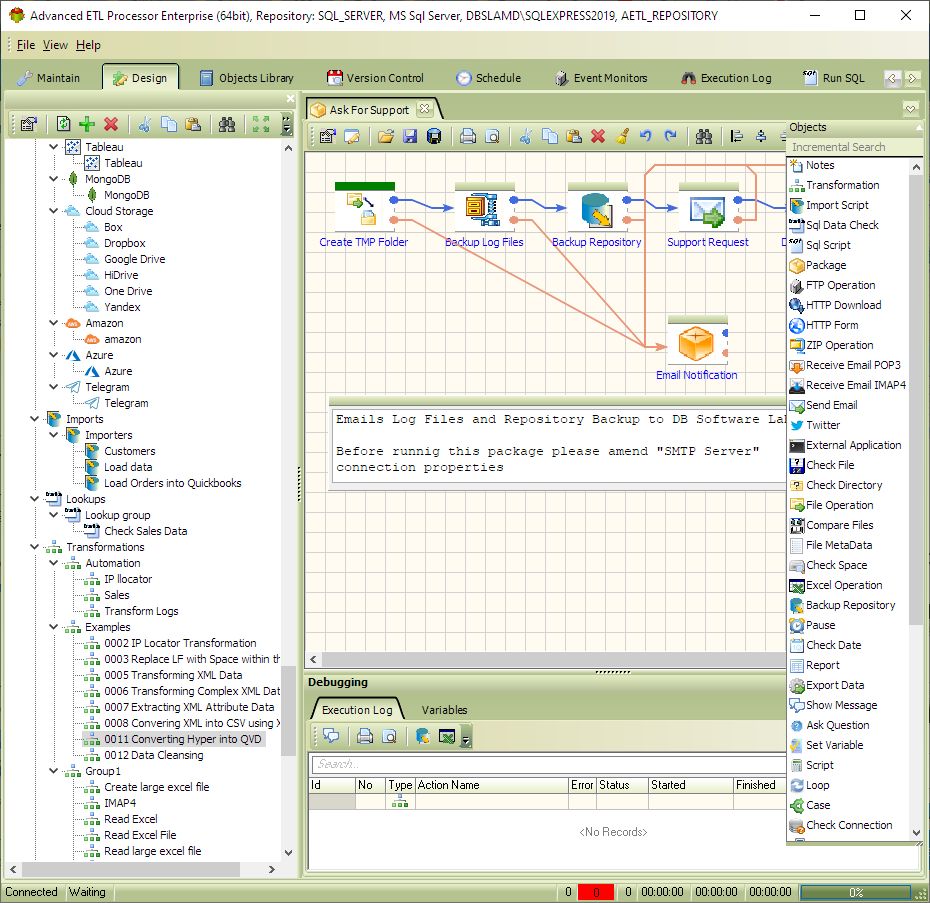Screen dimensions: 930x903
Task: Select the Email Notification package node
Action: tap(697, 343)
